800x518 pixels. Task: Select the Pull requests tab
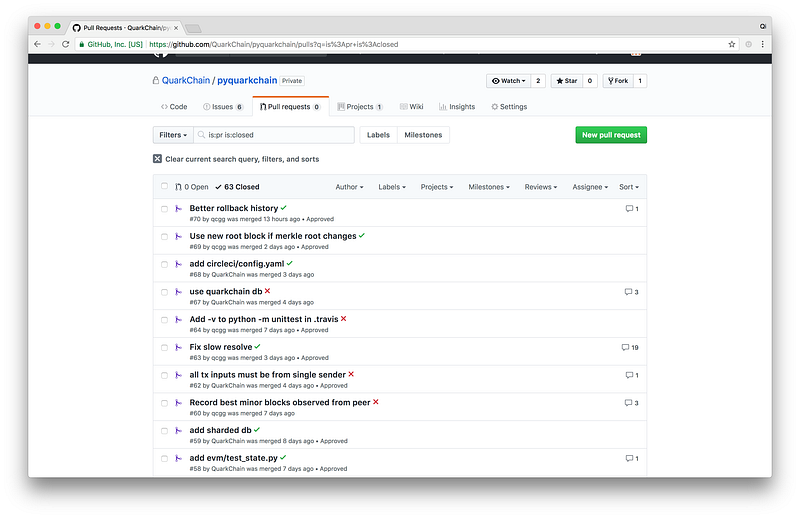[290, 107]
